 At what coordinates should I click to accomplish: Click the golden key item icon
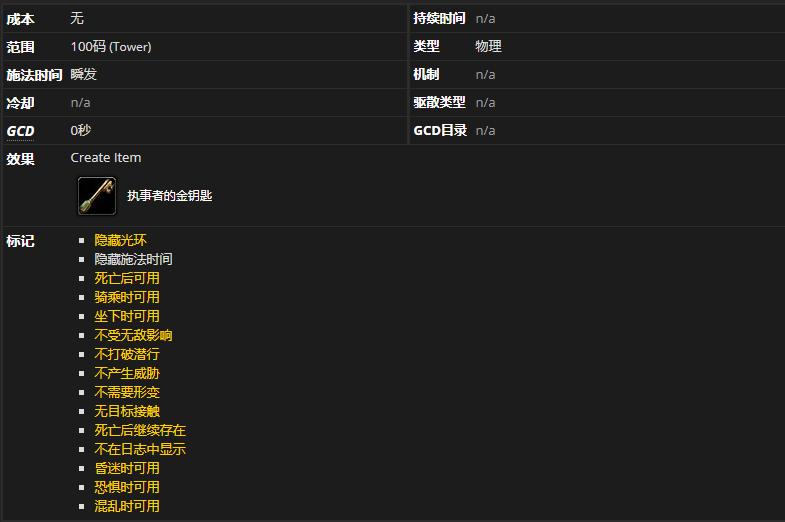click(x=97, y=196)
